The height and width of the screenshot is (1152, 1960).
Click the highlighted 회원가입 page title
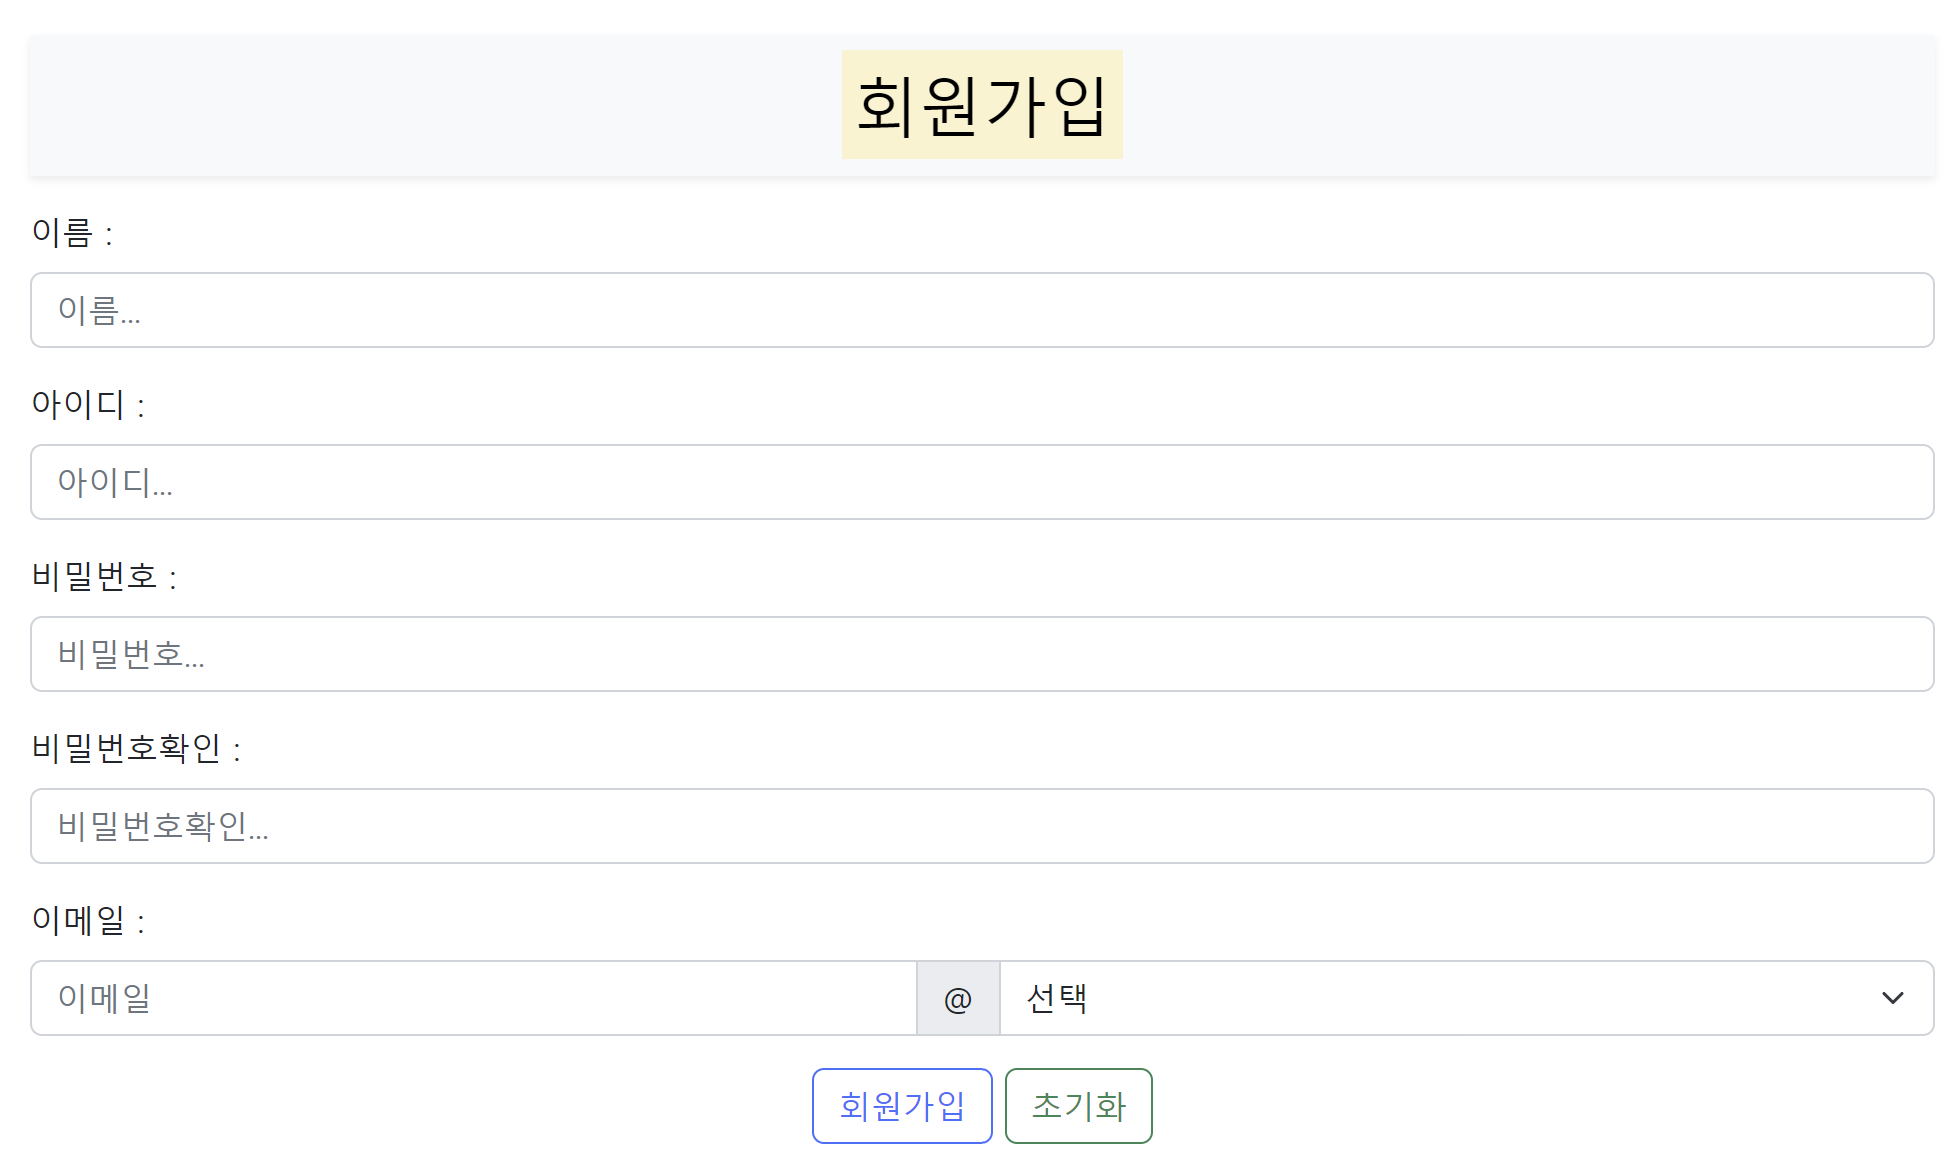pos(982,104)
